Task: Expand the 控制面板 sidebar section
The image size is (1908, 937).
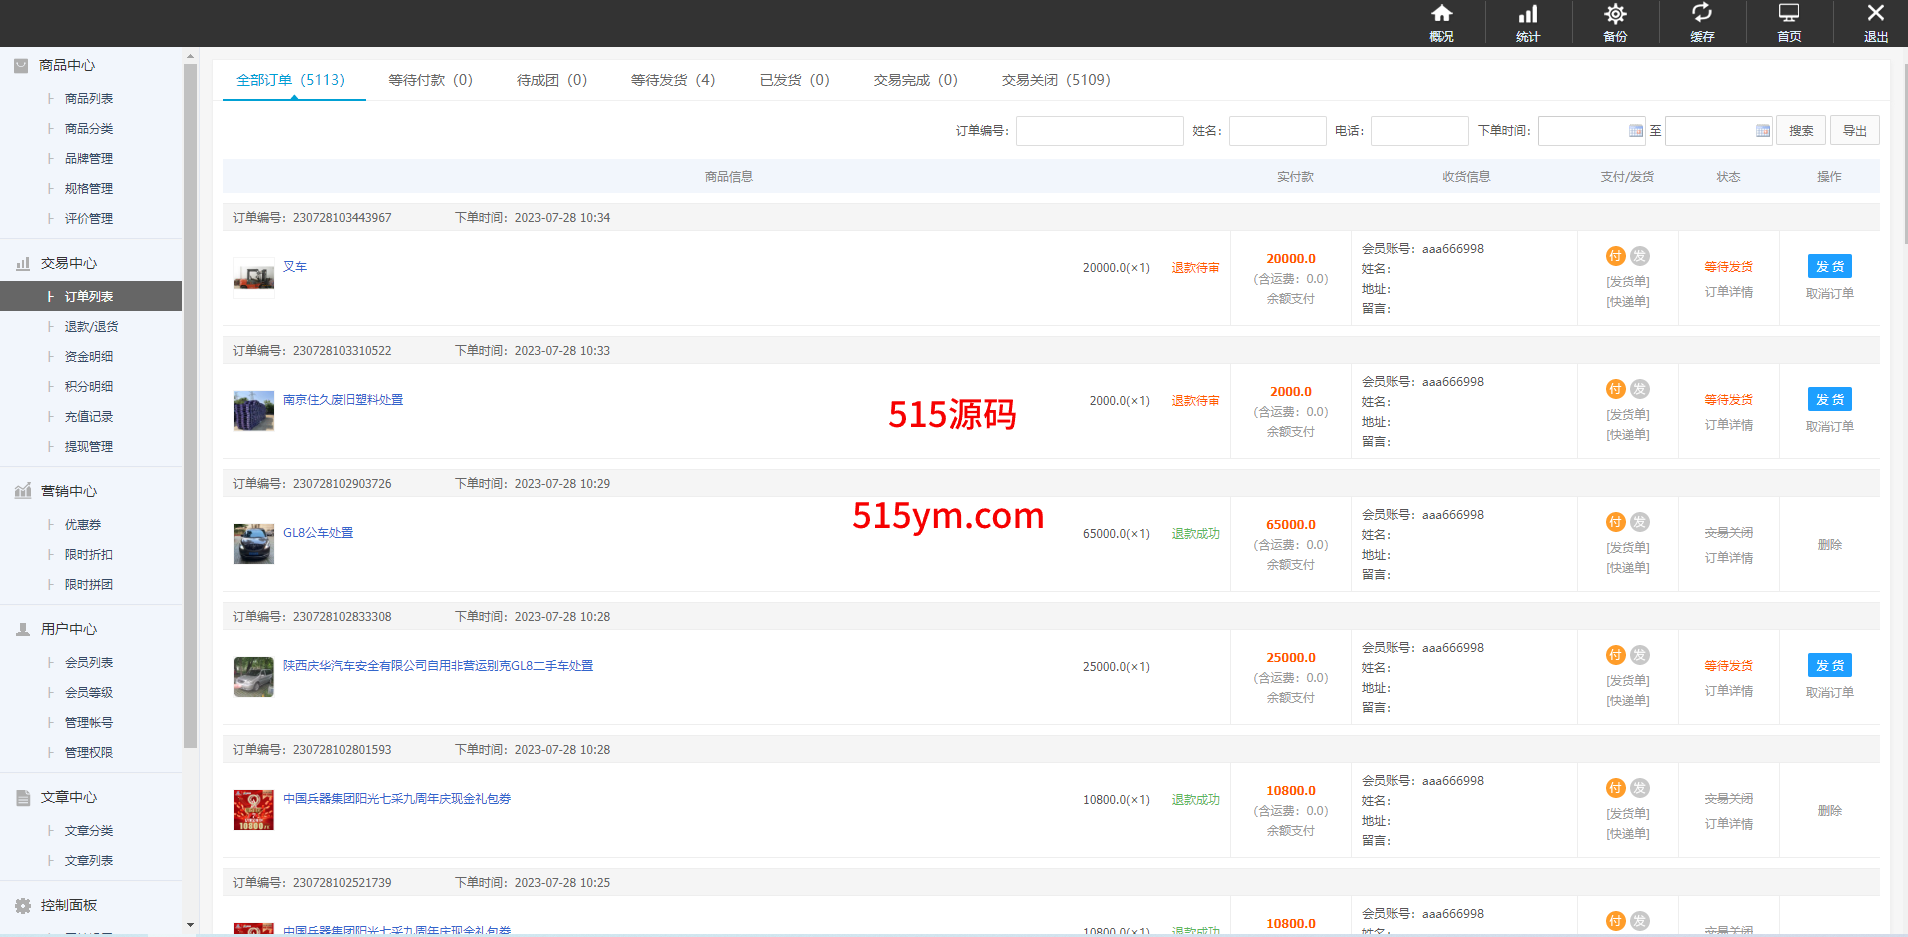Action: 69,905
